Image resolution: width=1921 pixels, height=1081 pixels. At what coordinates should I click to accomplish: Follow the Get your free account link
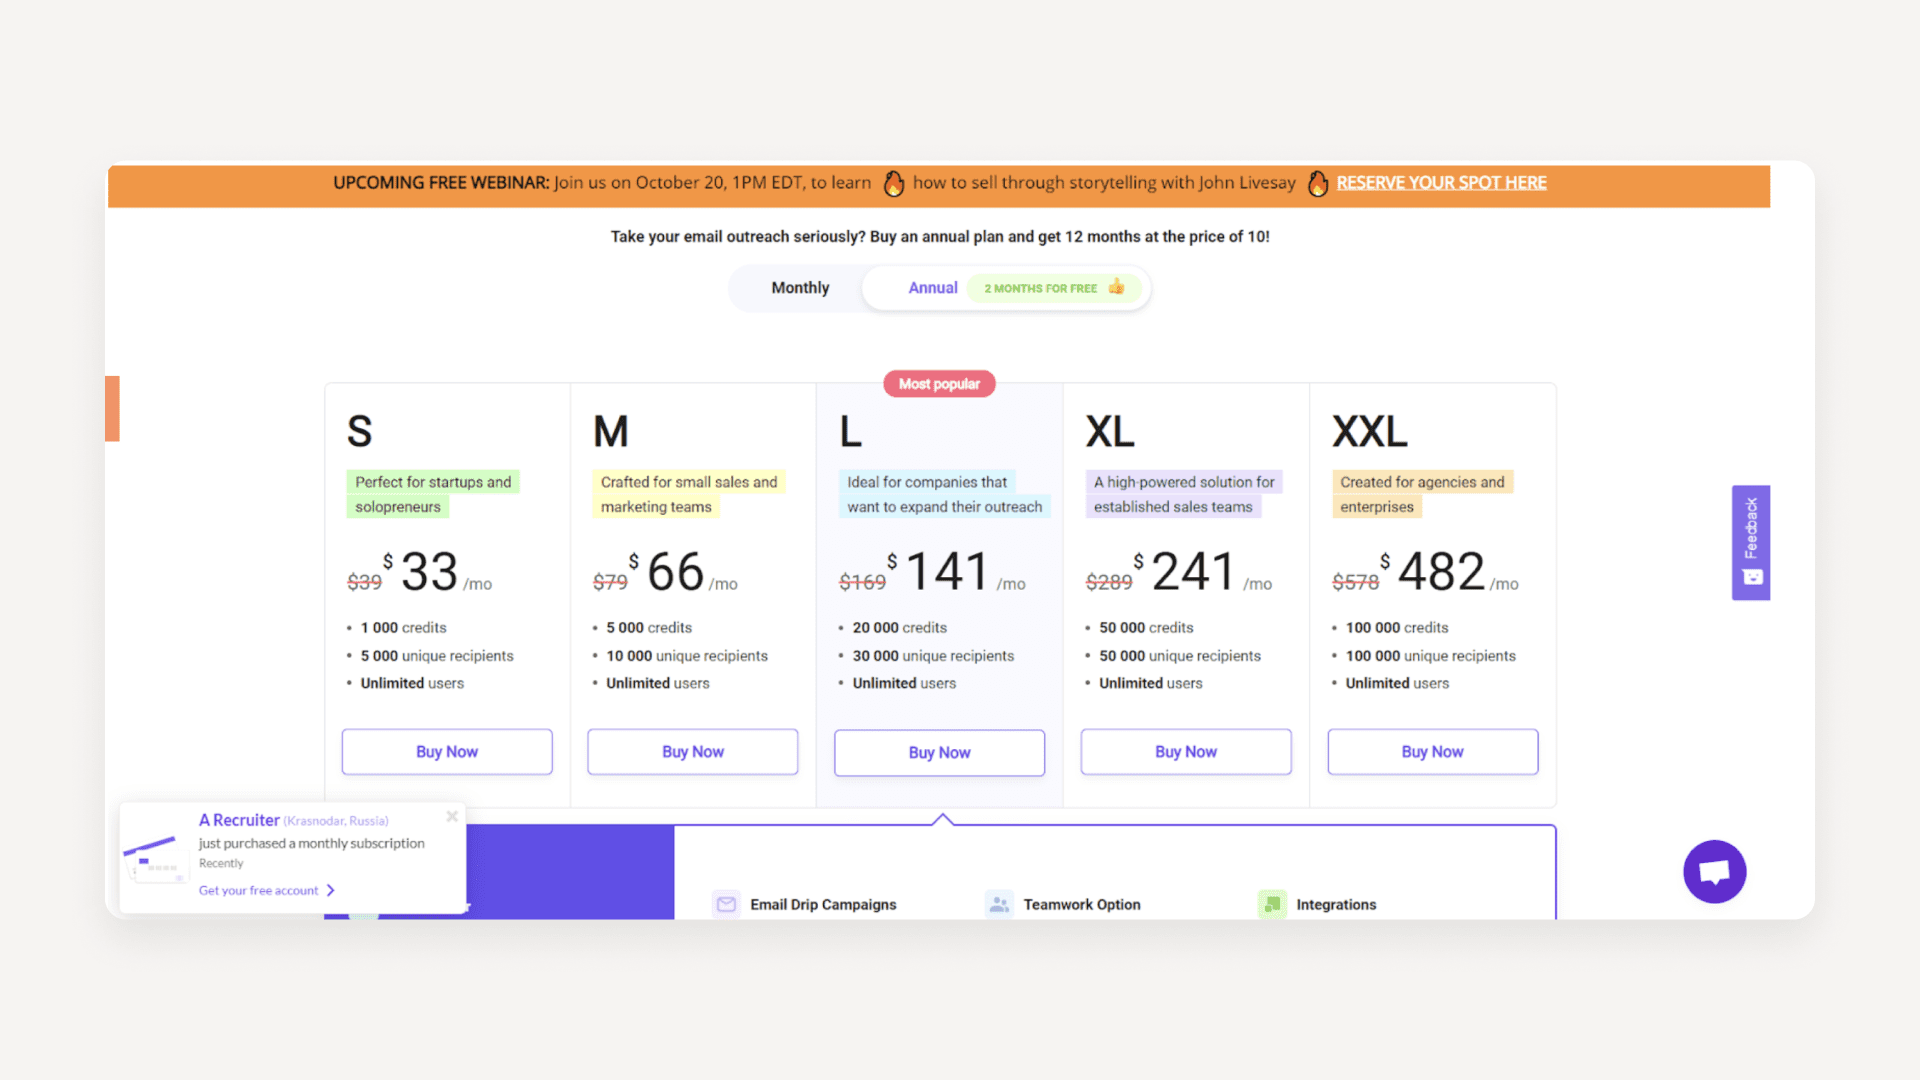tap(258, 890)
